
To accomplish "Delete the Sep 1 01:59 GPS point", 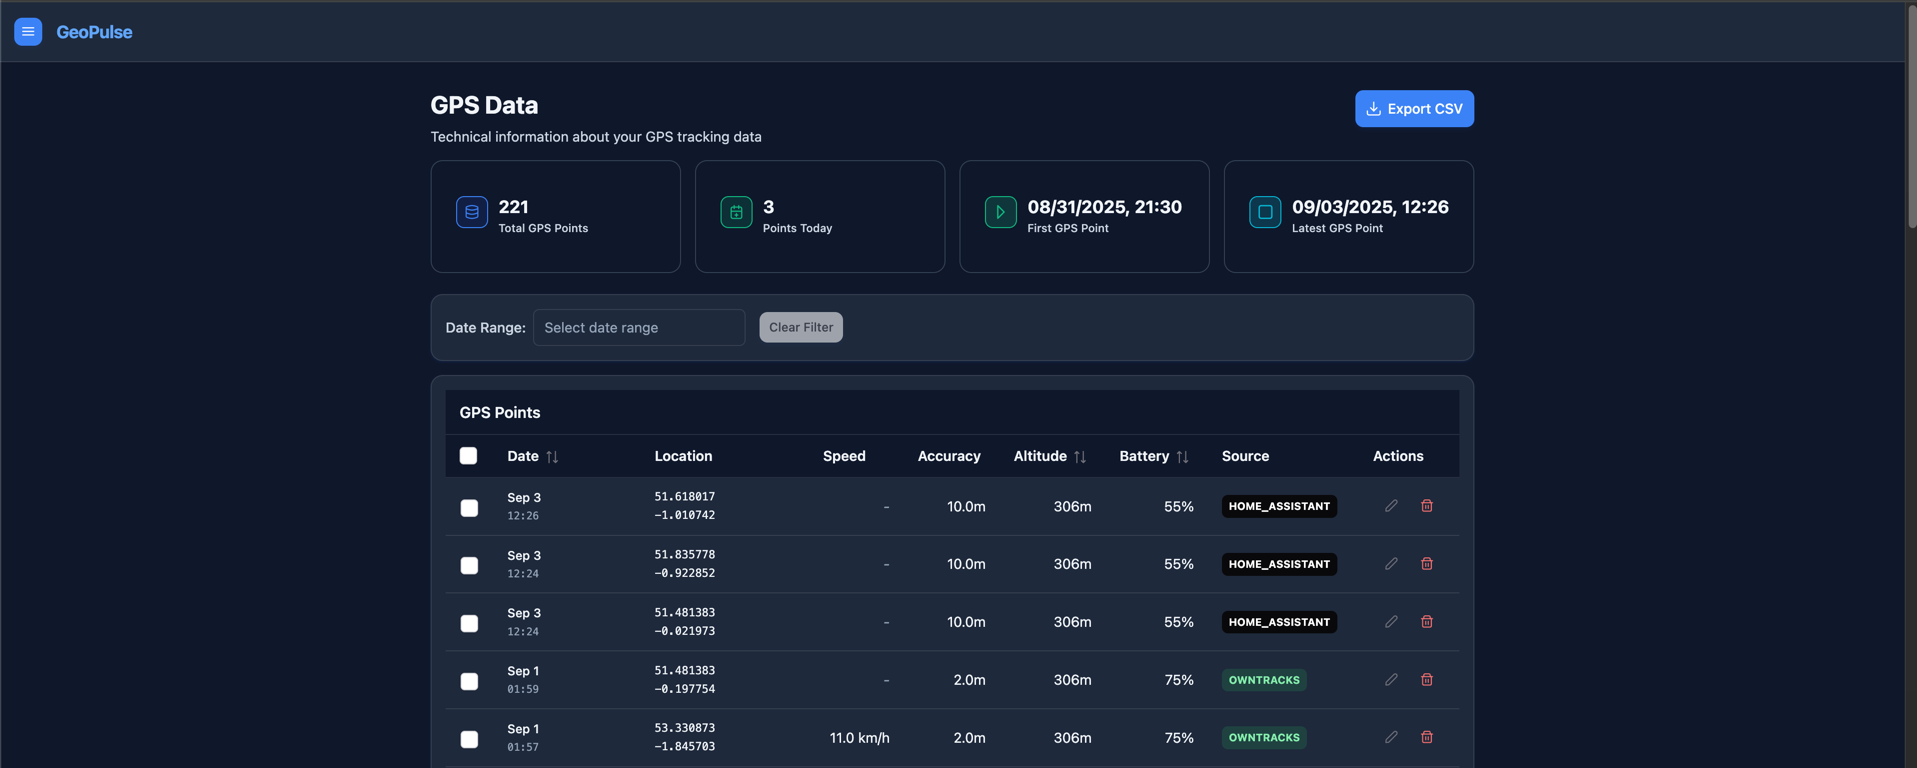I will [x=1427, y=680].
